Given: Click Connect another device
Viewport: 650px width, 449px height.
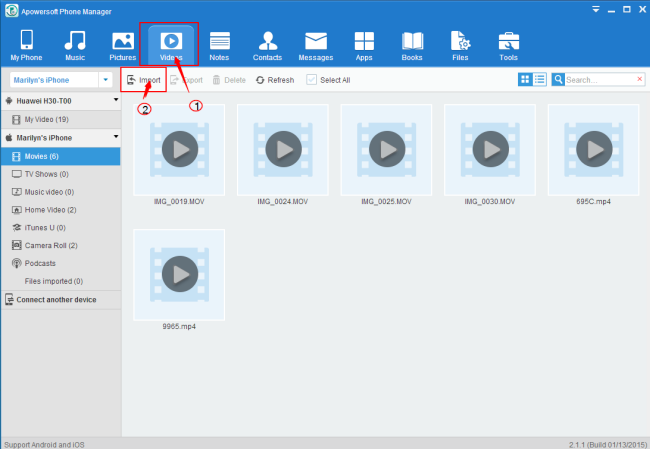Looking at the screenshot, I should [61, 300].
